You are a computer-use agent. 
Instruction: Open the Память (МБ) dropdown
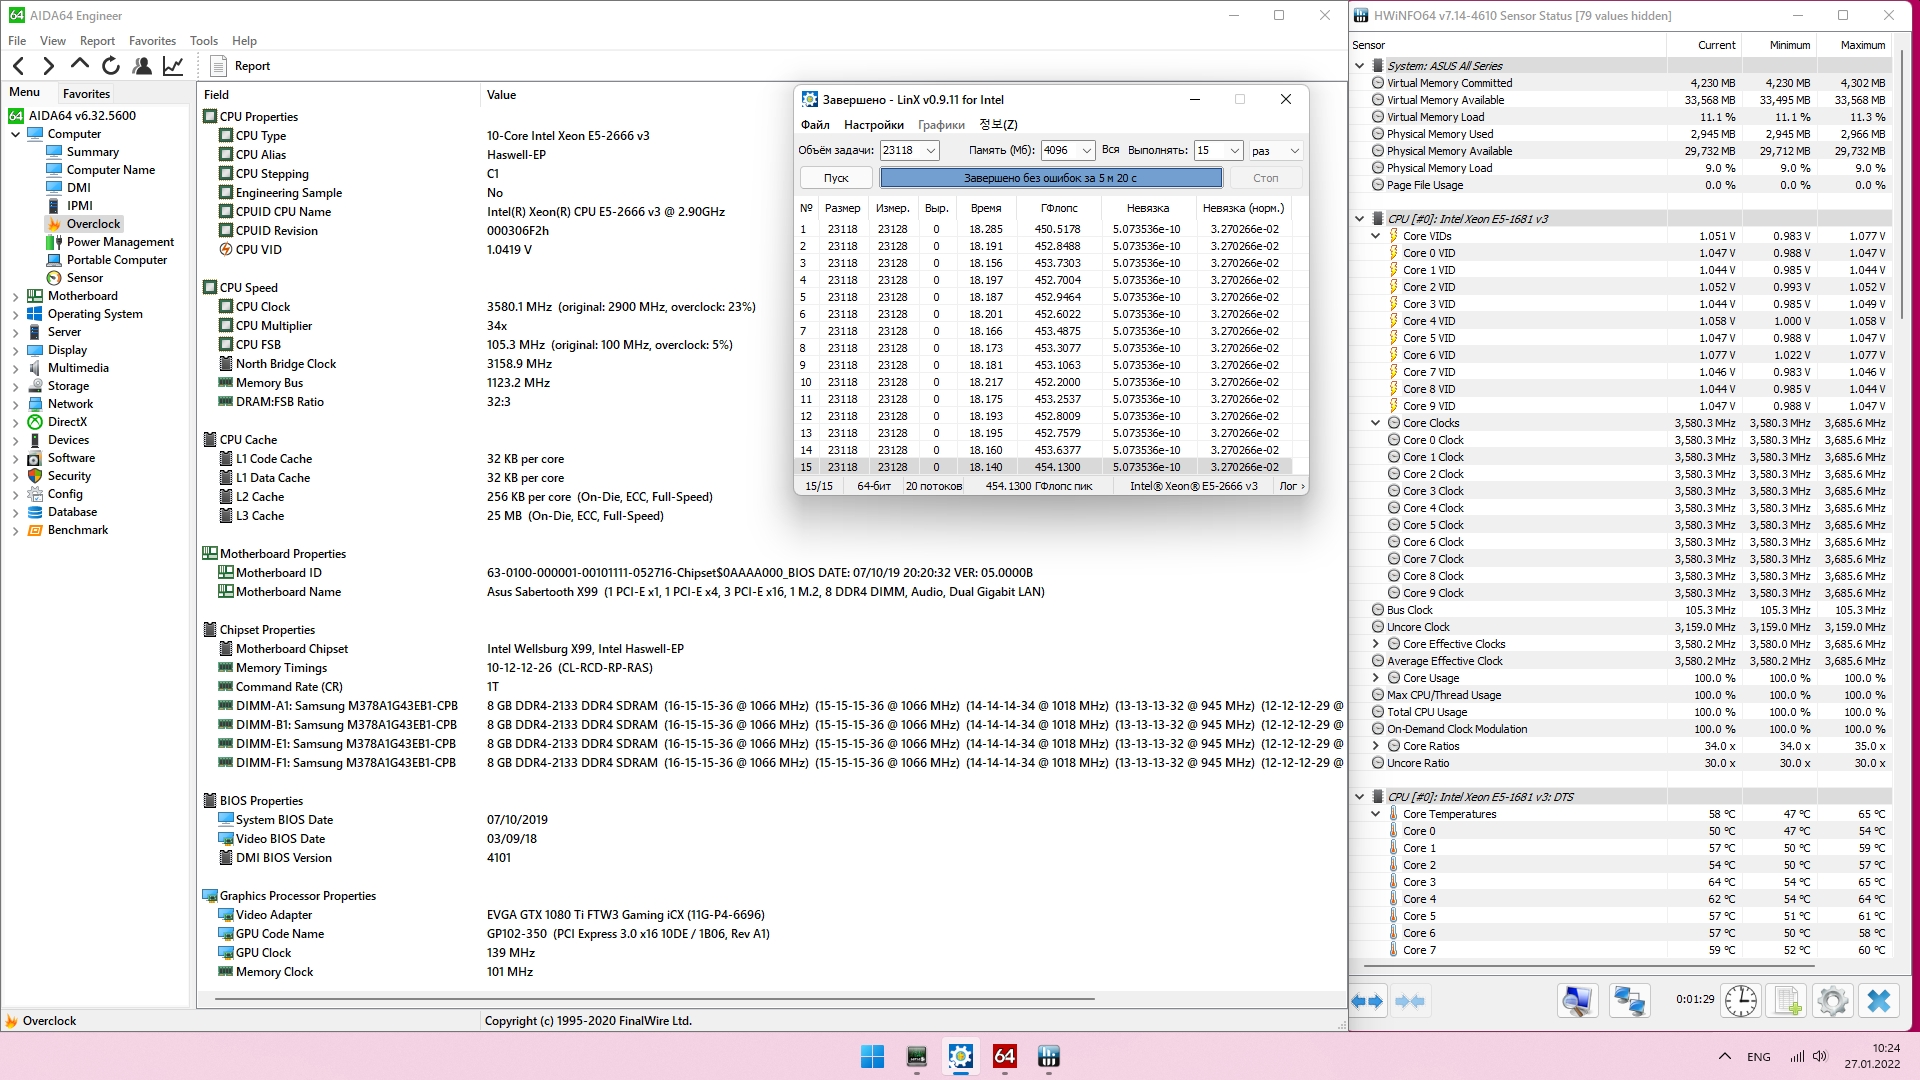[1086, 151]
